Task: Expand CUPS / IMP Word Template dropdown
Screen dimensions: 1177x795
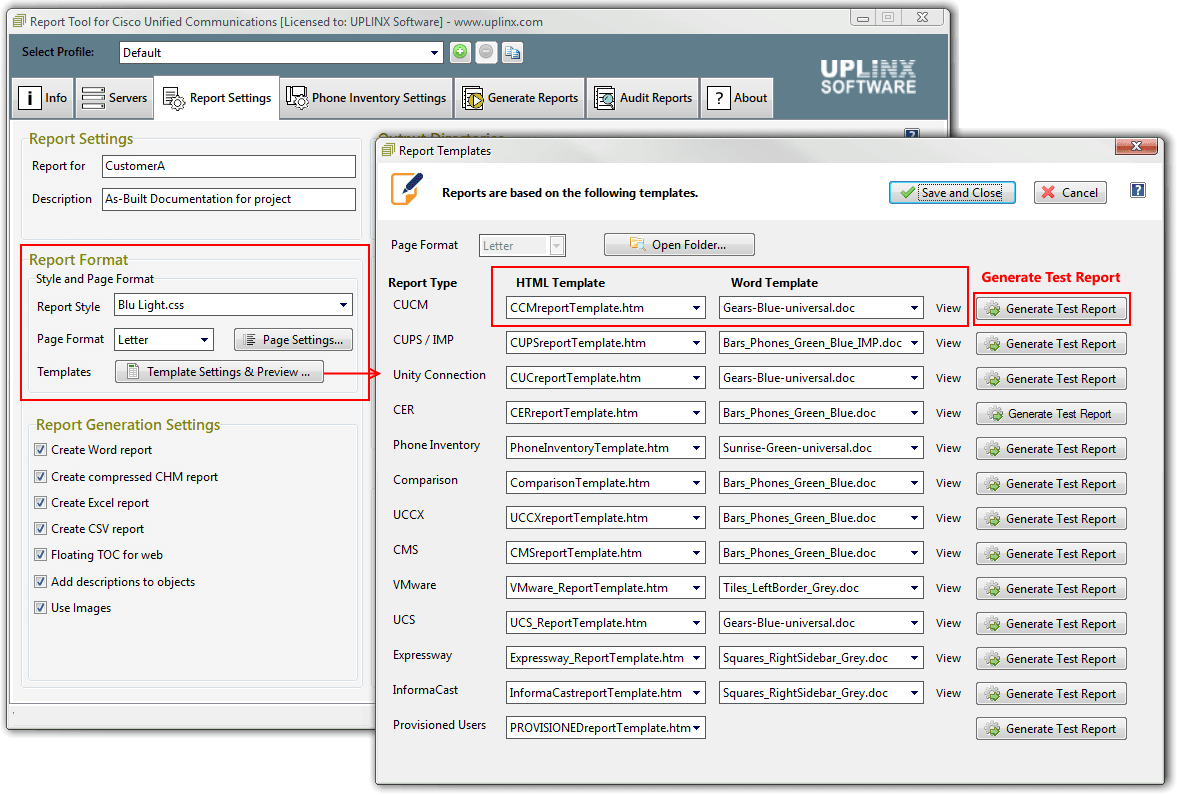Action: (914, 343)
